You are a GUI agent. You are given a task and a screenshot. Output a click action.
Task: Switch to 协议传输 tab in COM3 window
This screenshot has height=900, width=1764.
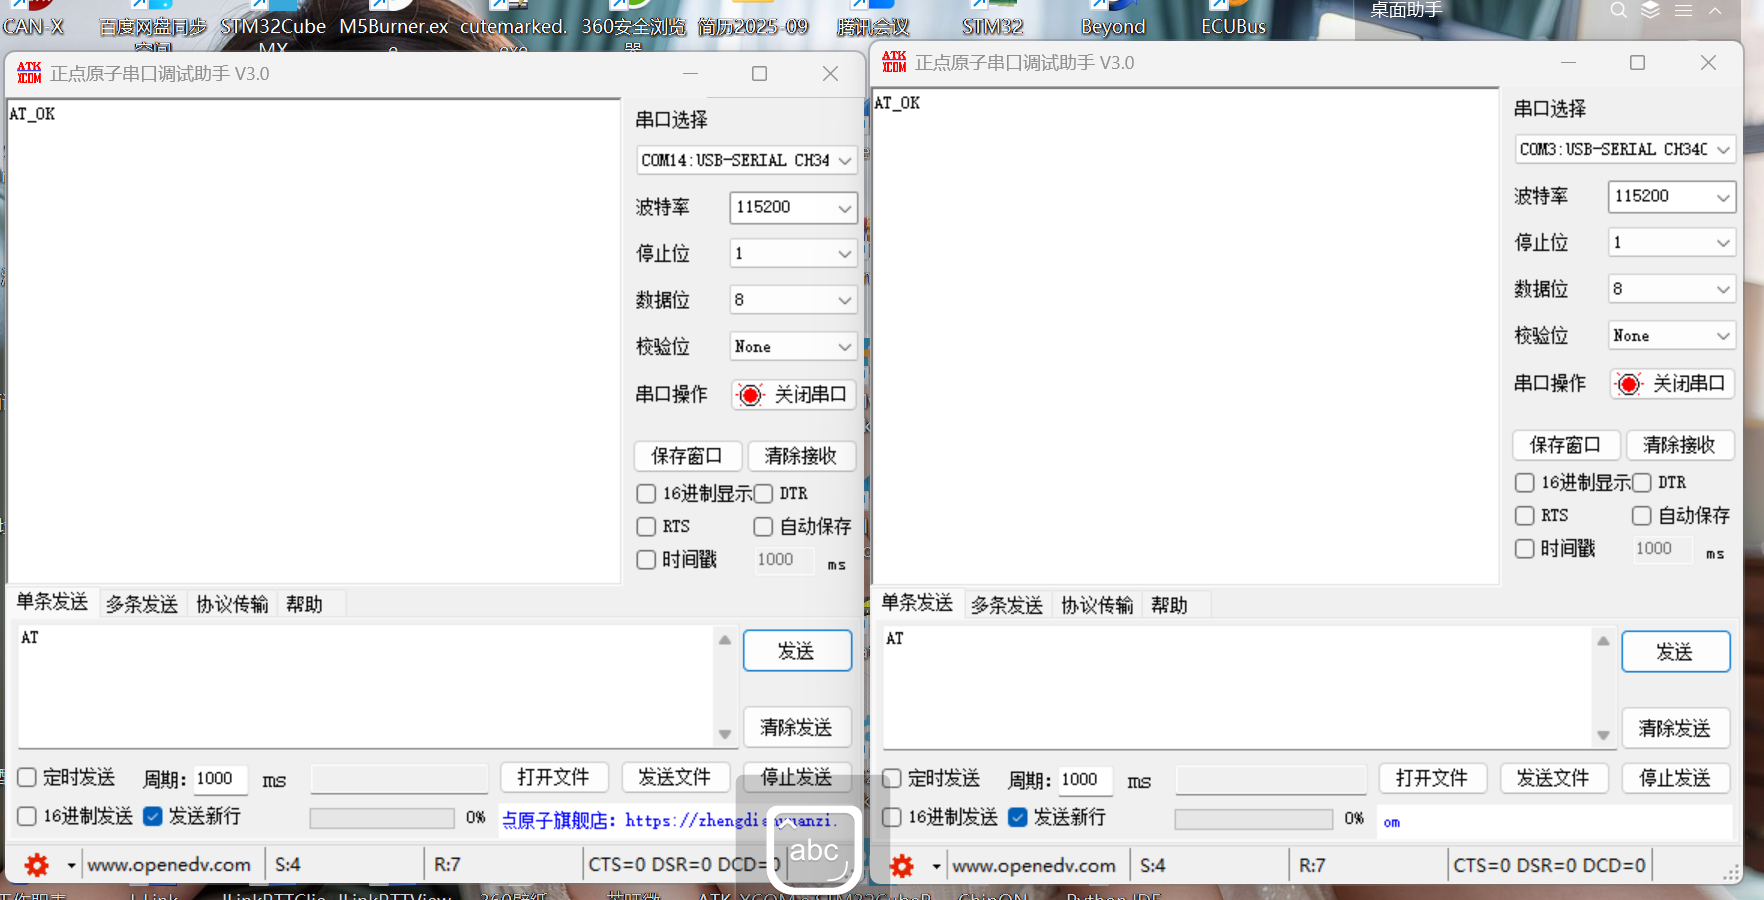pyautogui.click(x=1097, y=605)
